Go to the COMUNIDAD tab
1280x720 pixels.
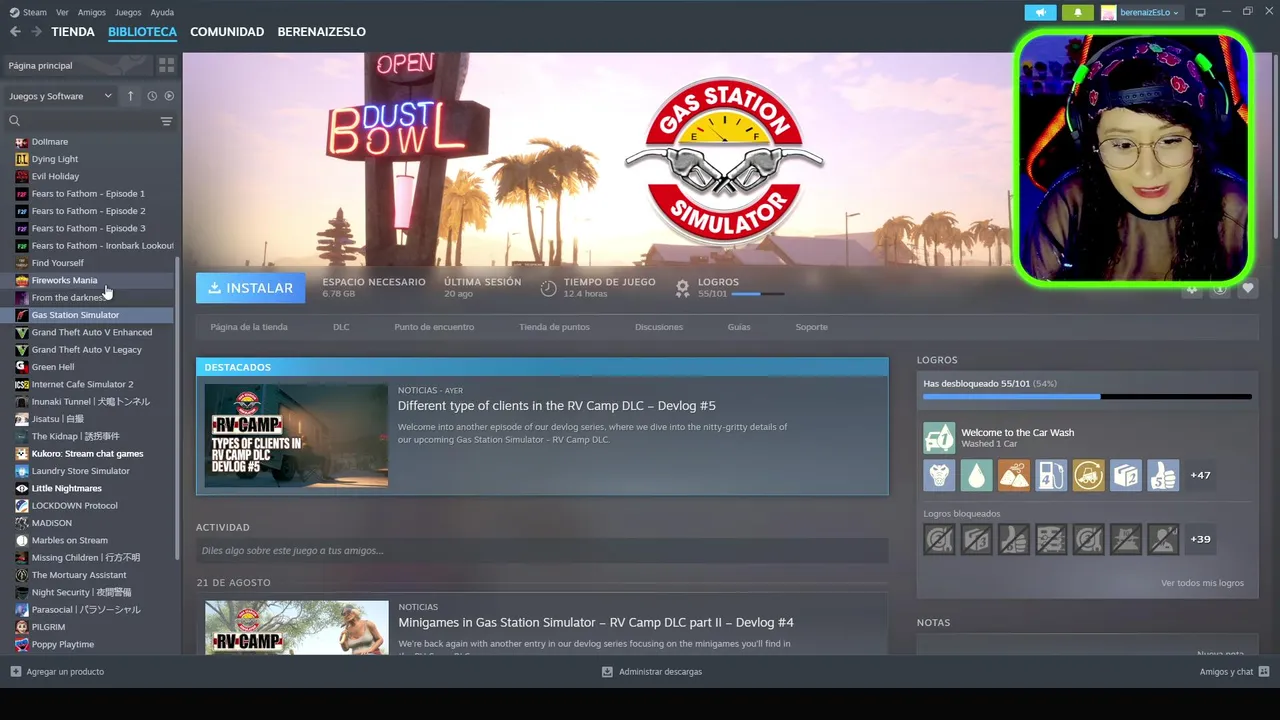227,32
